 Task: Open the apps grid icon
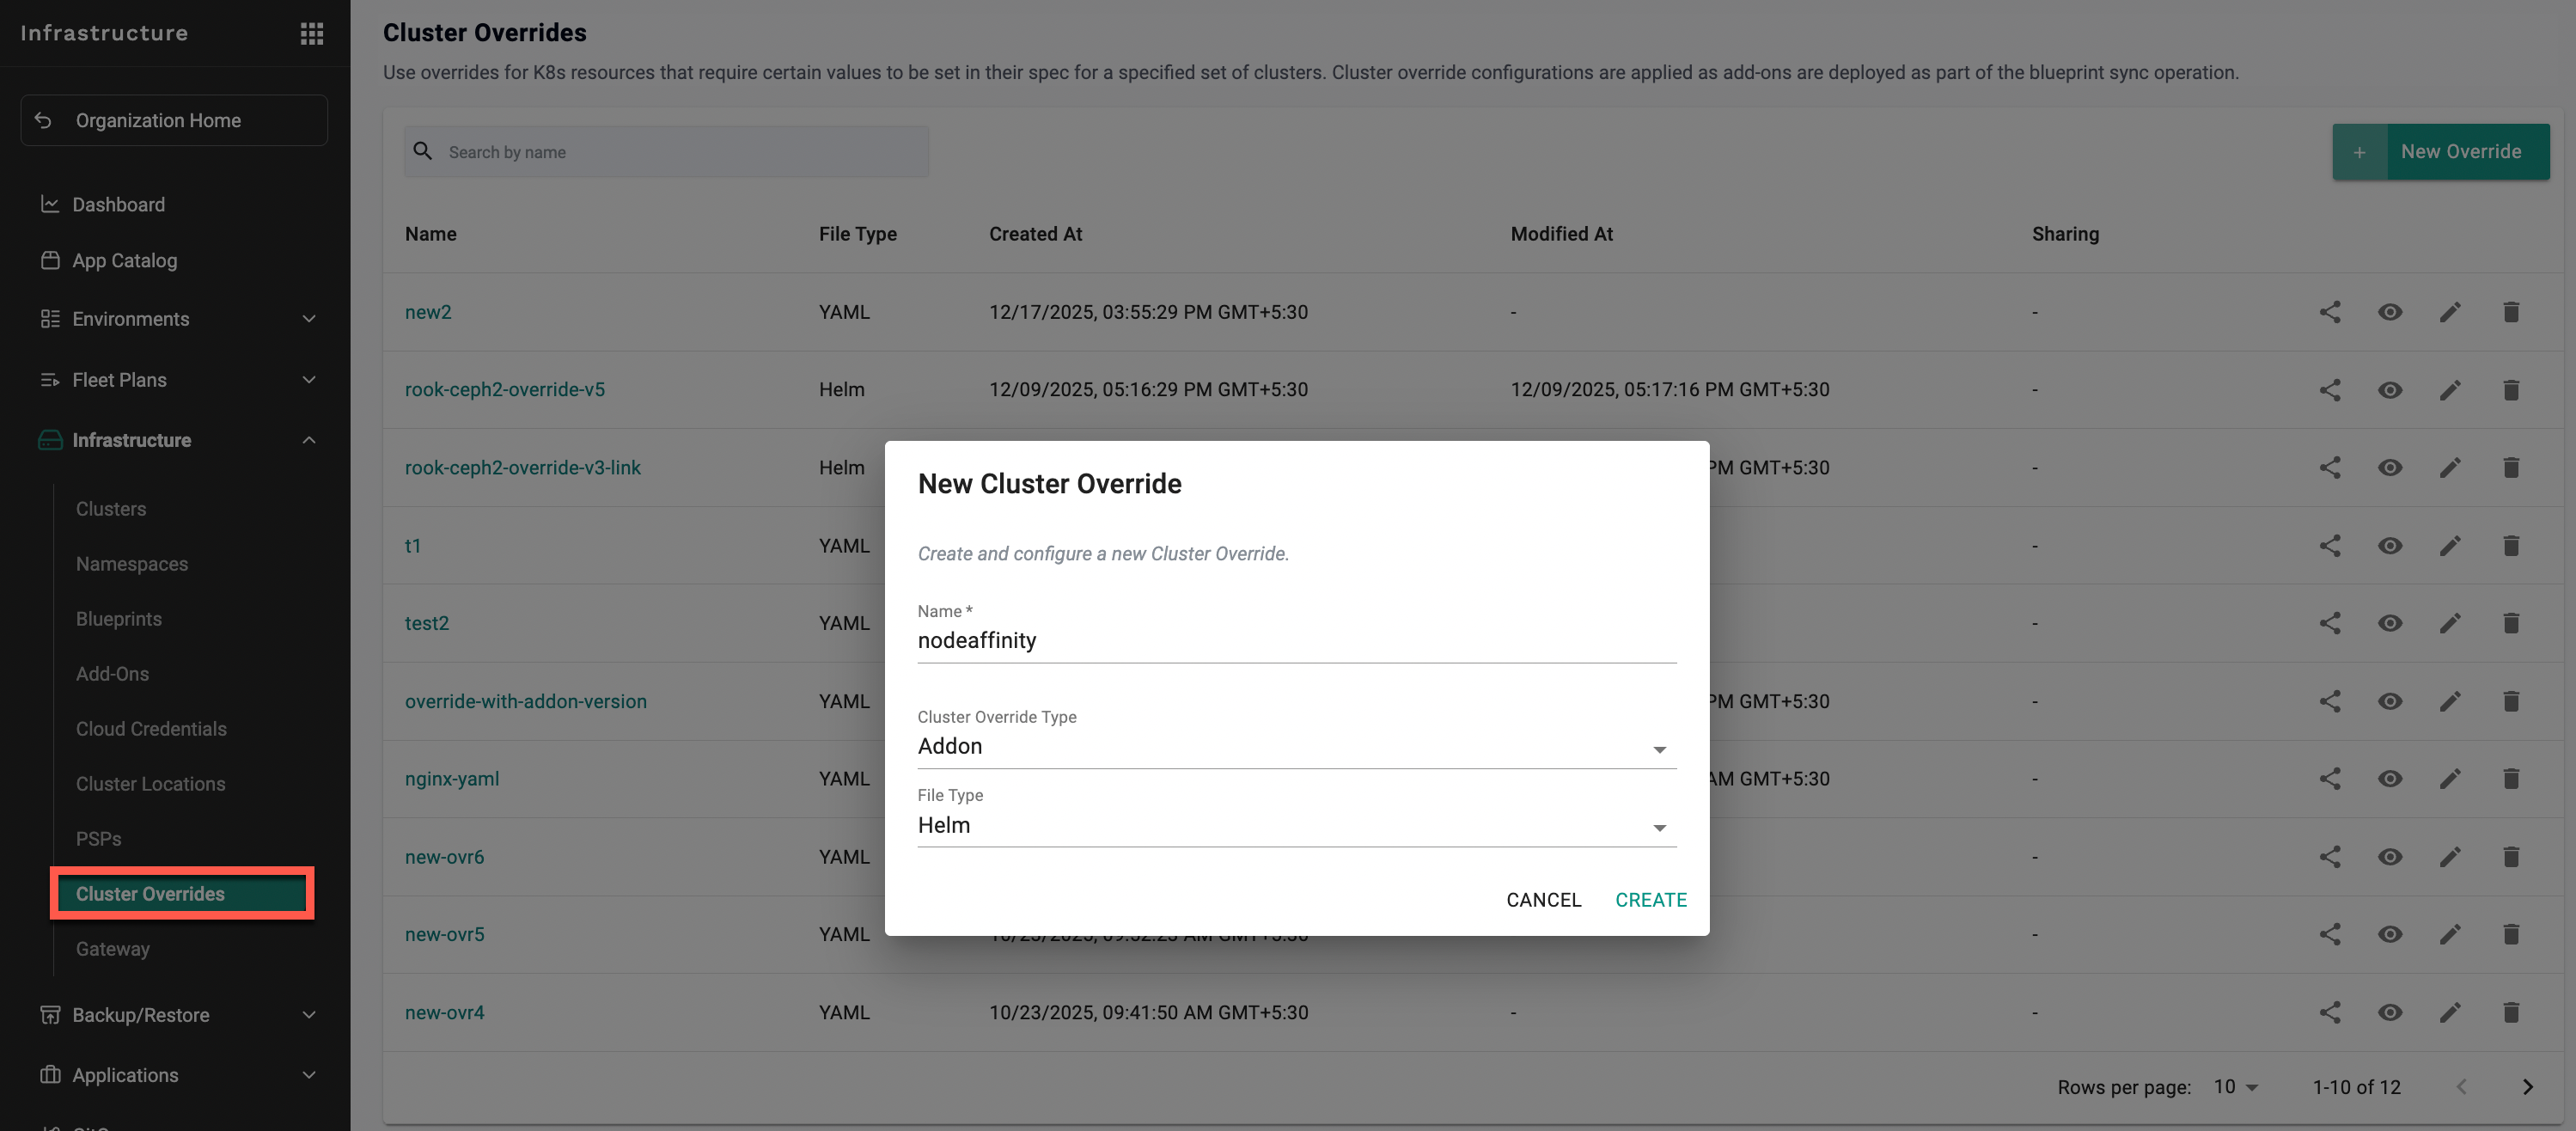(311, 33)
